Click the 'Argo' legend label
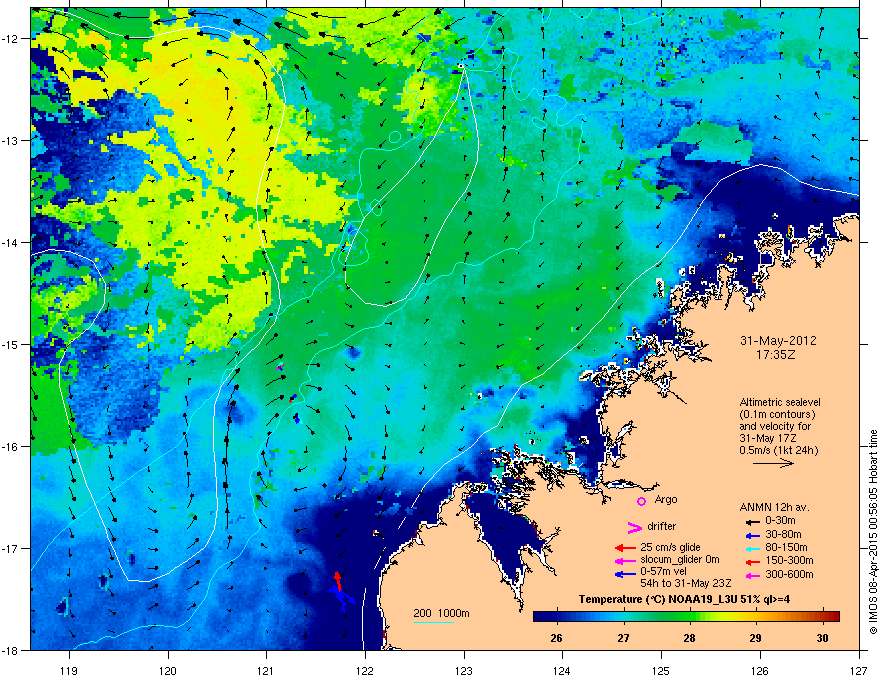This screenshot has height=680, width=880. [666, 499]
